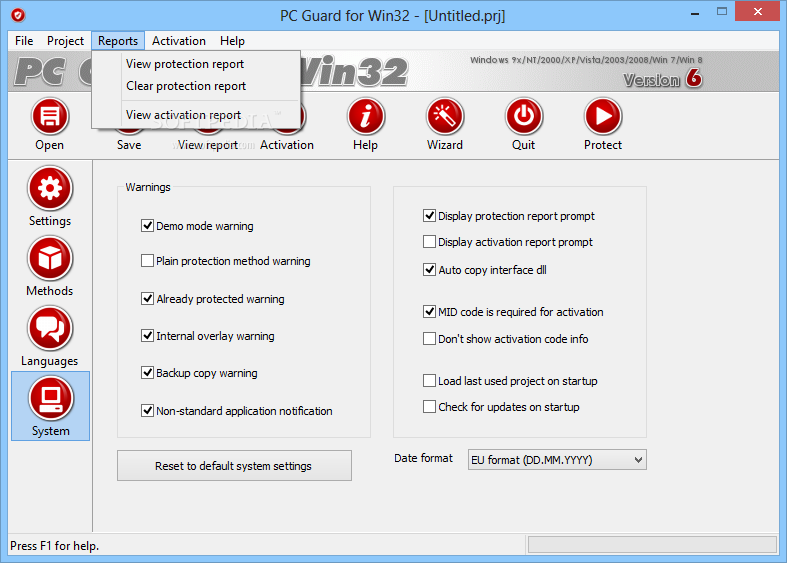Expand the Date format dropdown
The height and width of the screenshot is (563, 787).
click(557, 460)
